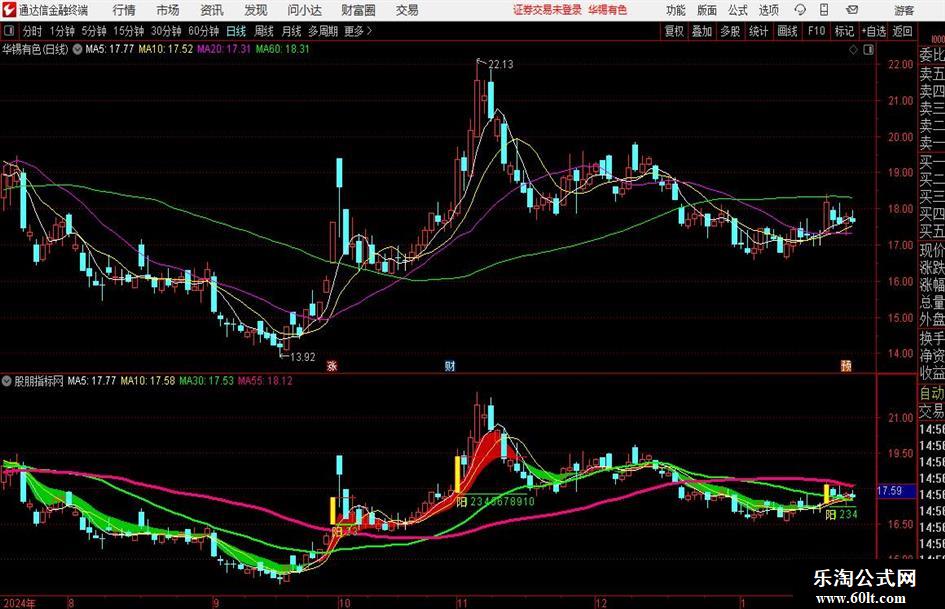
Task: Click the MA55: 18.12 label in lower panel
Action: 265,381
